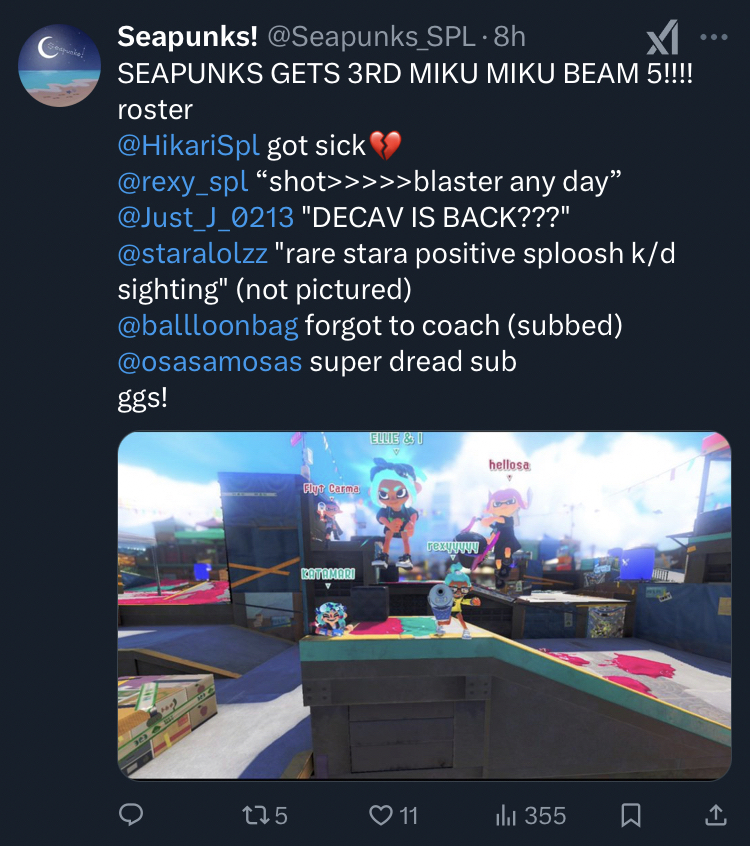The image size is (750, 846).
Task: Open the @HikariSpl mention
Action: point(189,146)
